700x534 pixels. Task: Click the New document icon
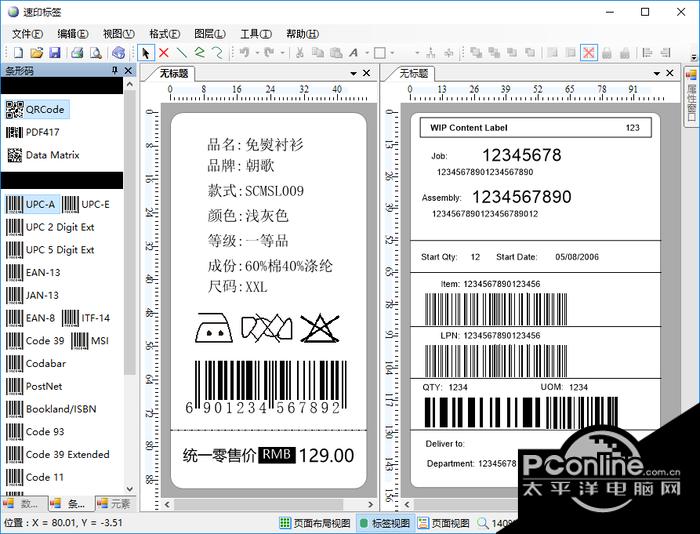pos(18,53)
